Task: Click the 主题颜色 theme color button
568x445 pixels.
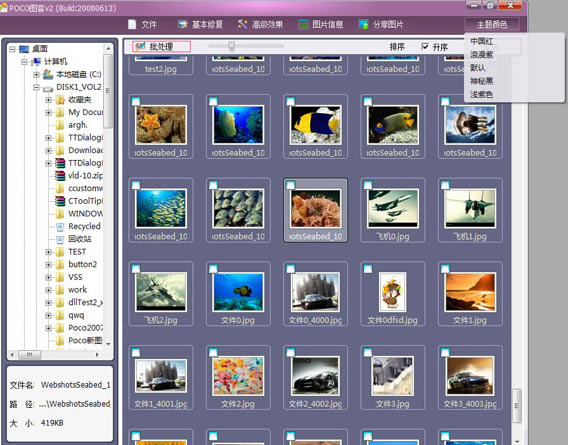Action: click(492, 24)
